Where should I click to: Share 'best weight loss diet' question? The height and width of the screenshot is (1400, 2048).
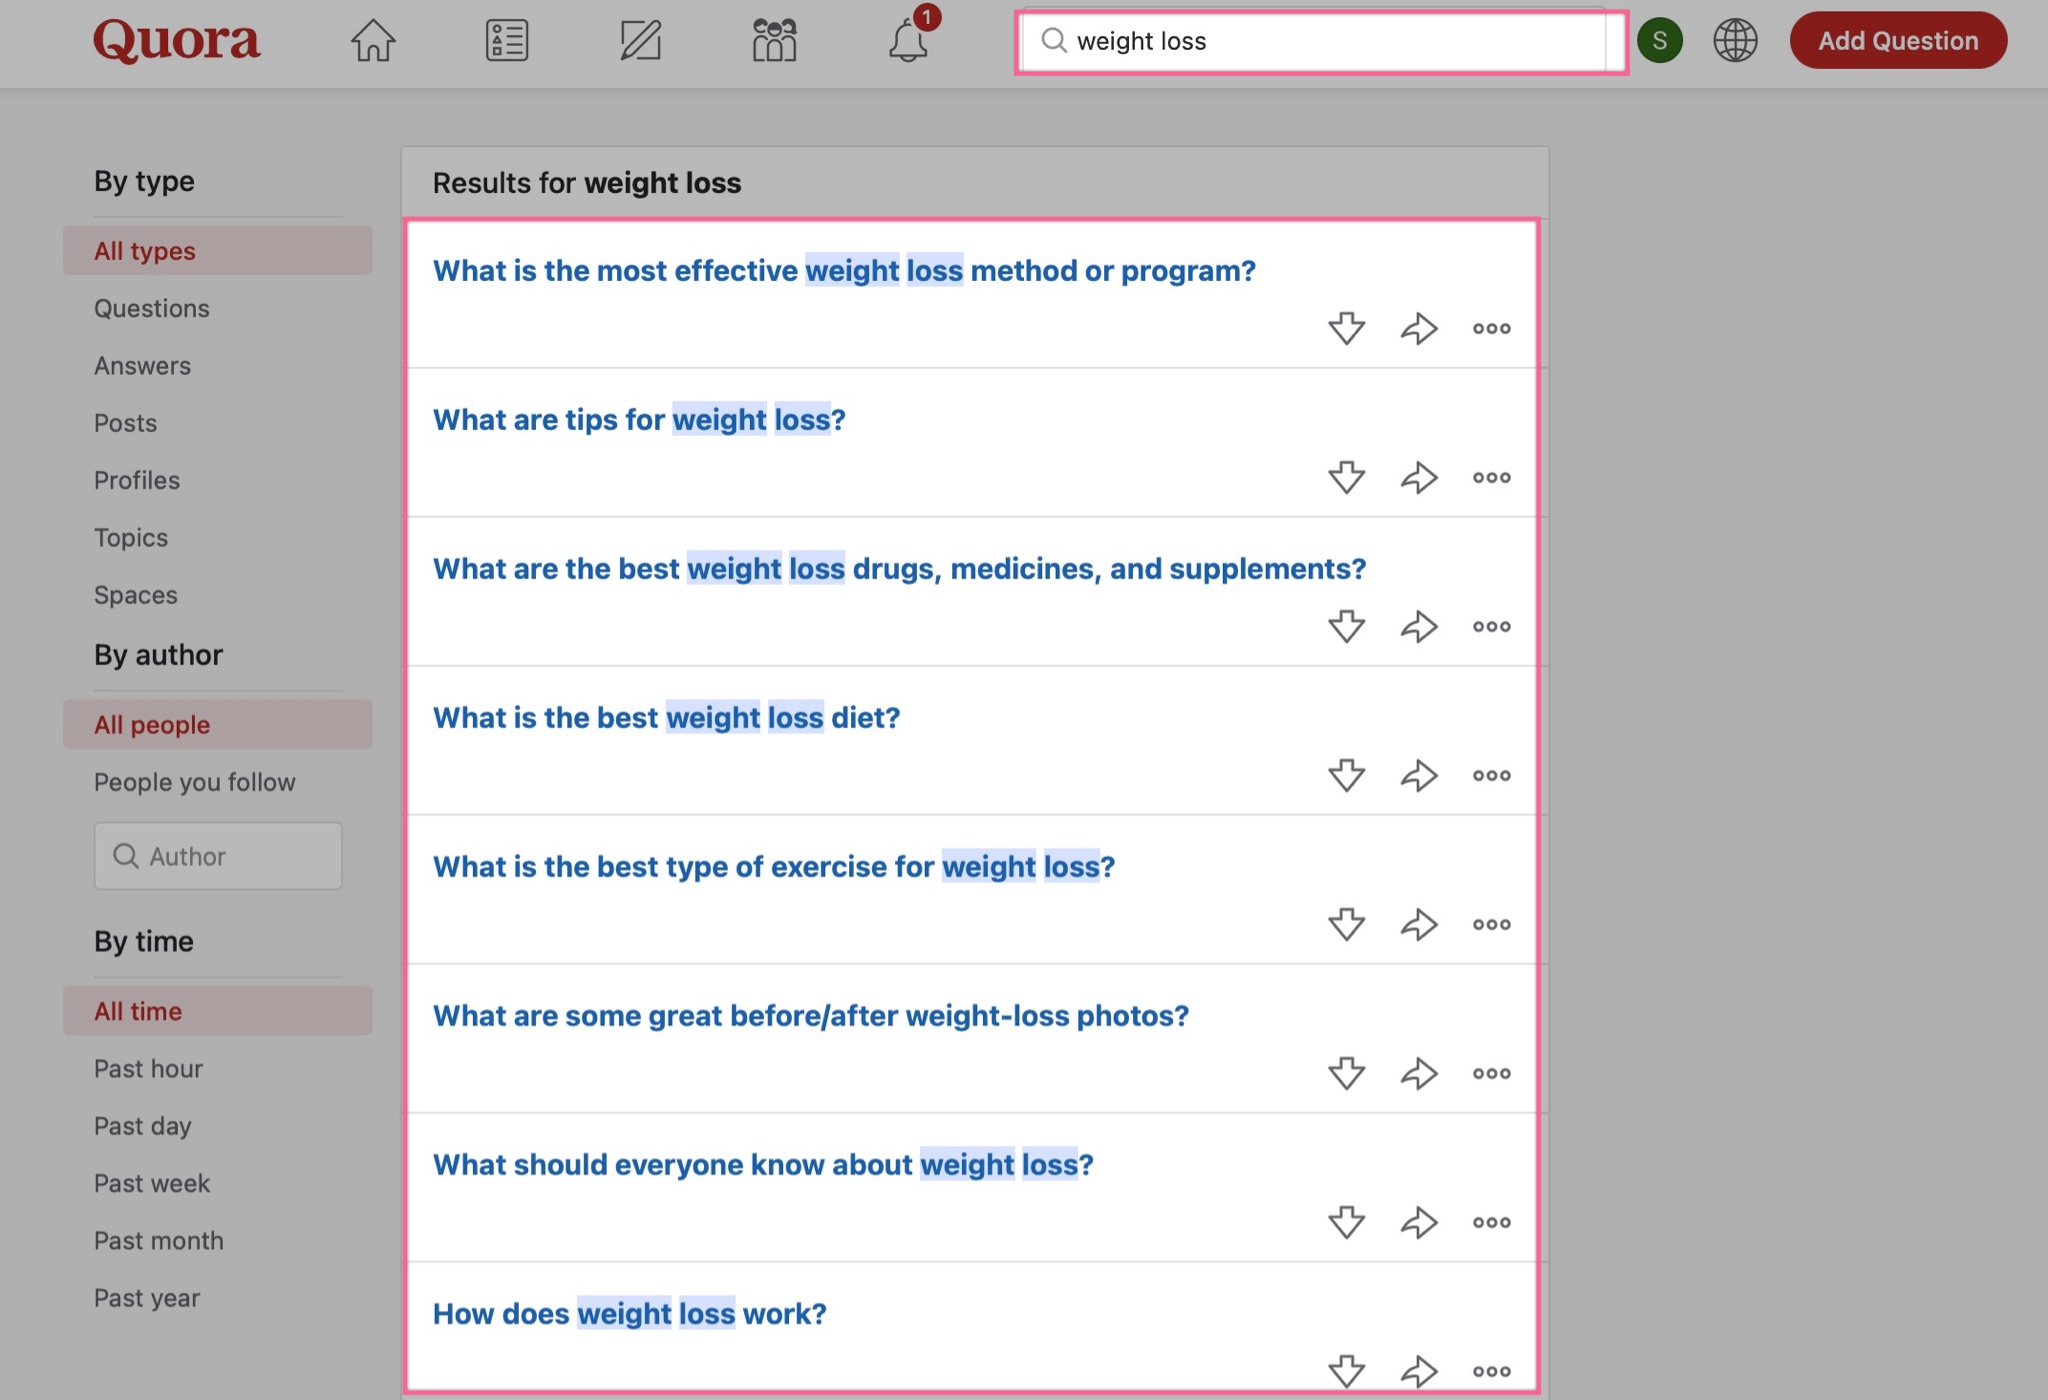point(1419,775)
